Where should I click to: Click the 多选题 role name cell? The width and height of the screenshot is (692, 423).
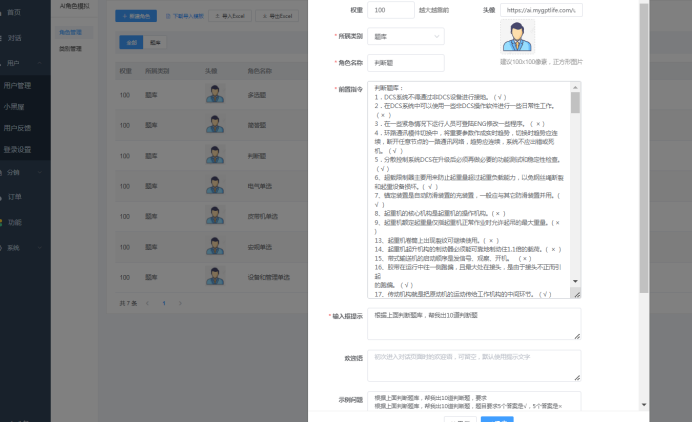click(257, 95)
